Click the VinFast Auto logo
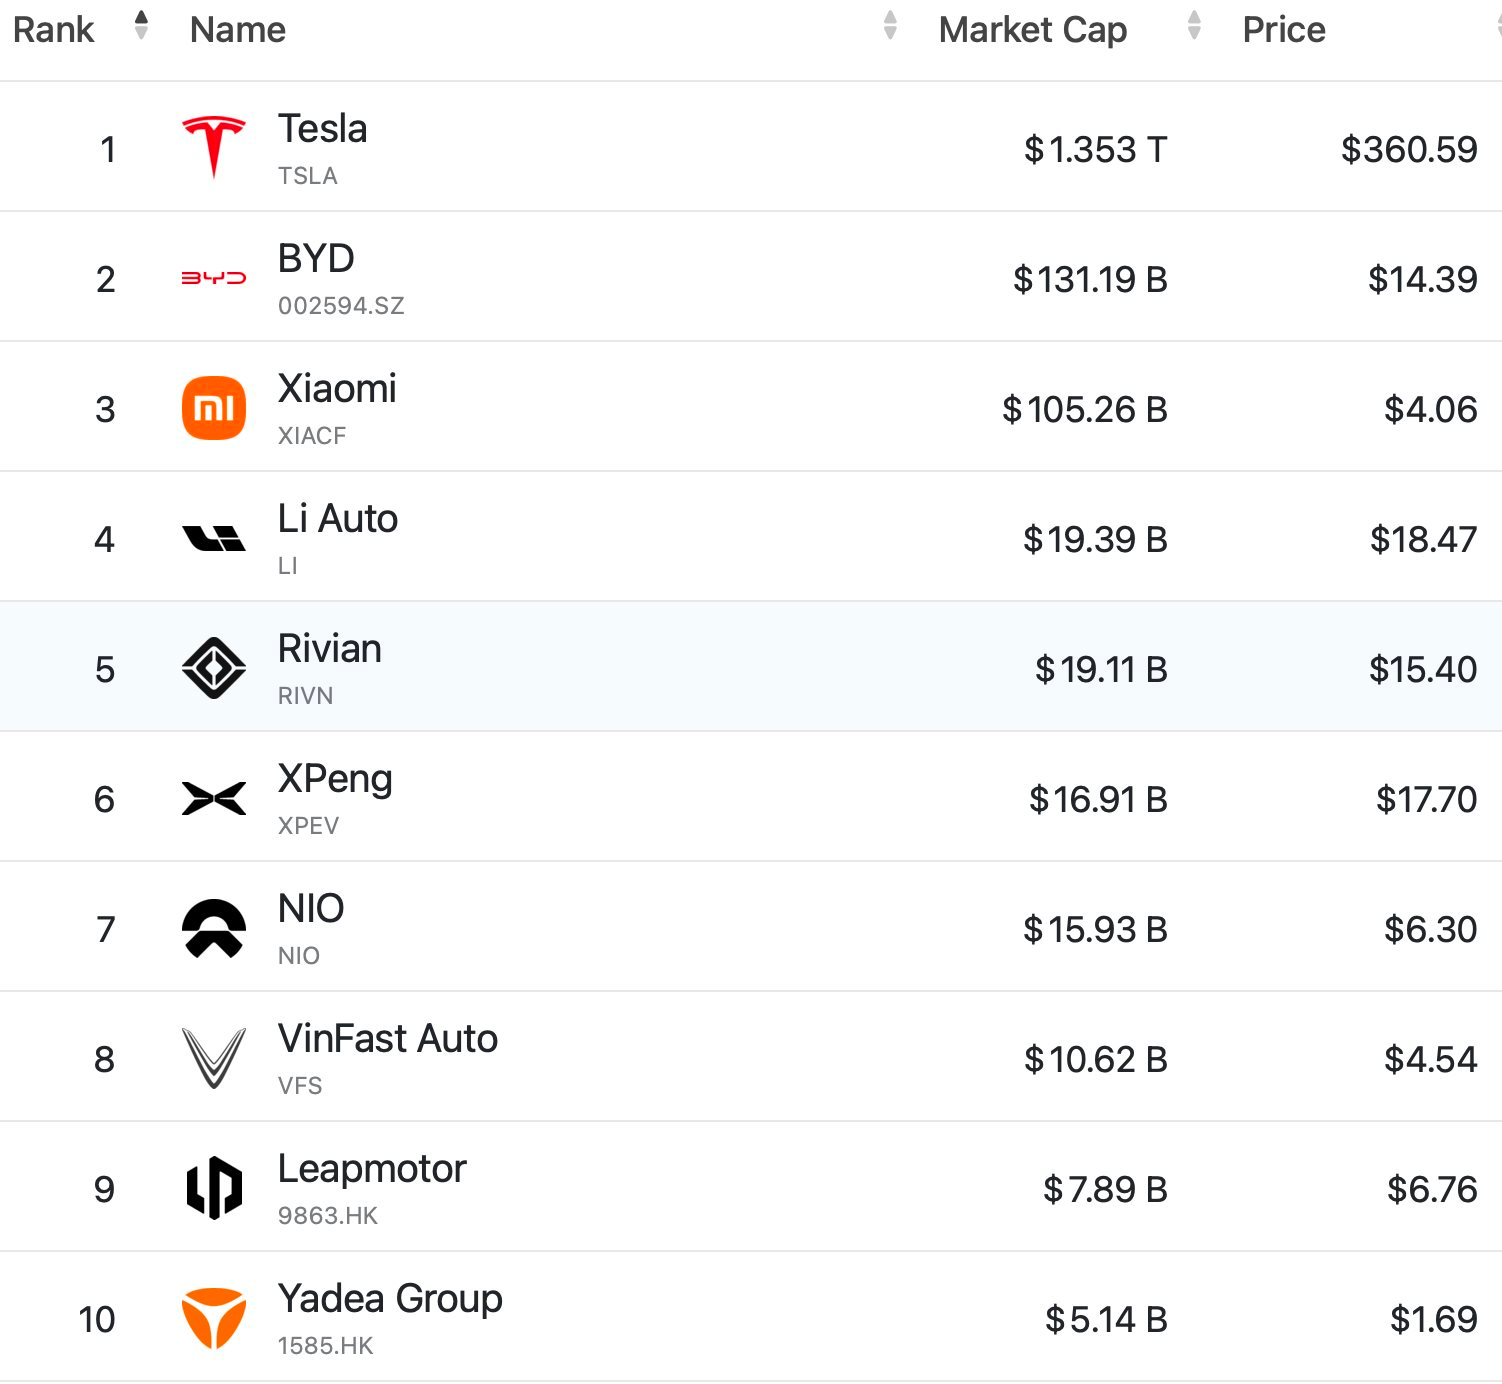Image resolution: width=1502 pixels, height=1384 pixels. pyautogui.click(x=213, y=1058)
